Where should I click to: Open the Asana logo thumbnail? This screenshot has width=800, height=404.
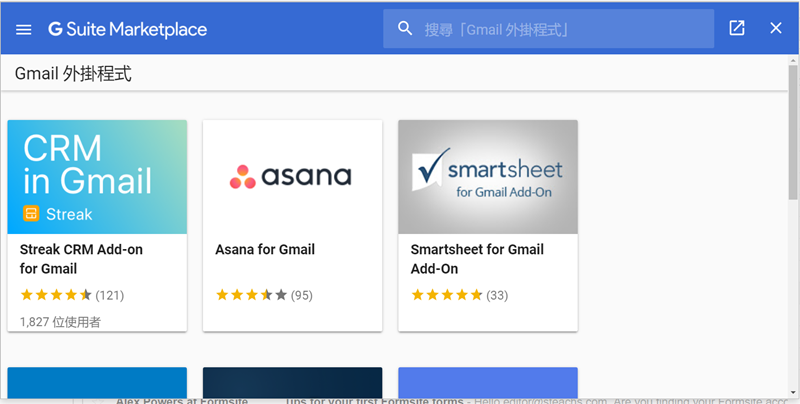click(292, 177)
